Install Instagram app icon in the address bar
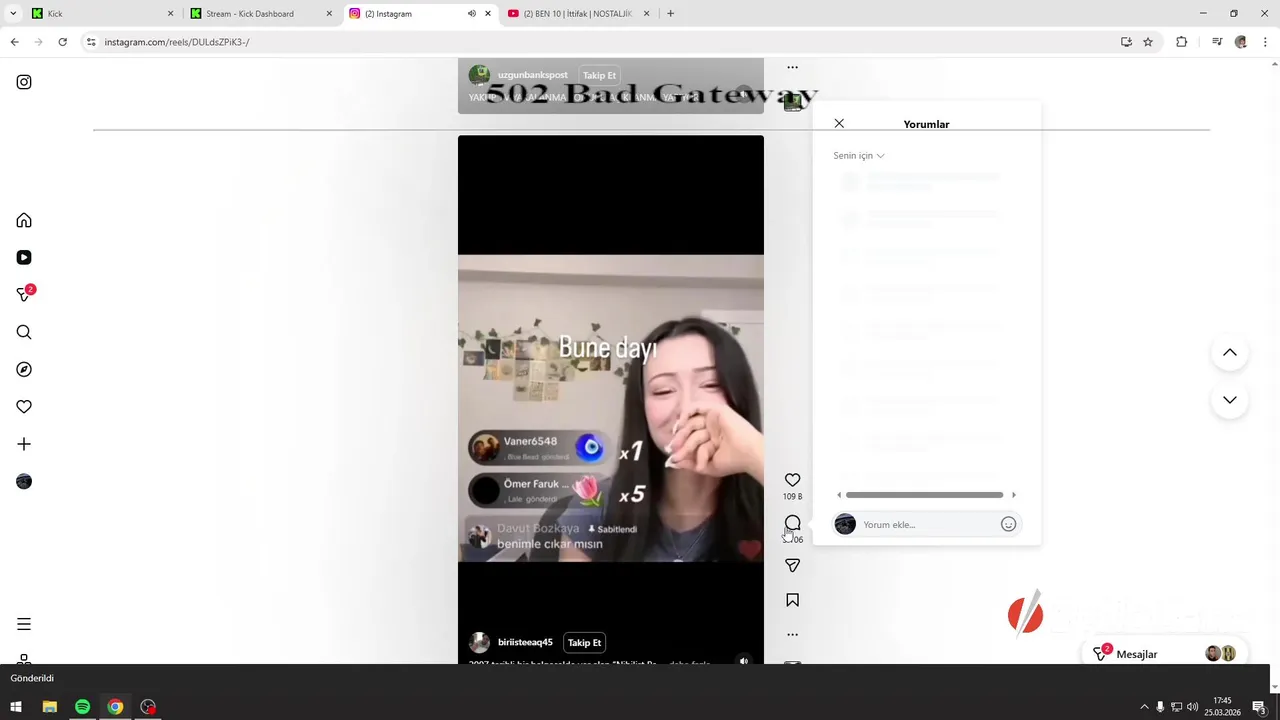 1126,42
